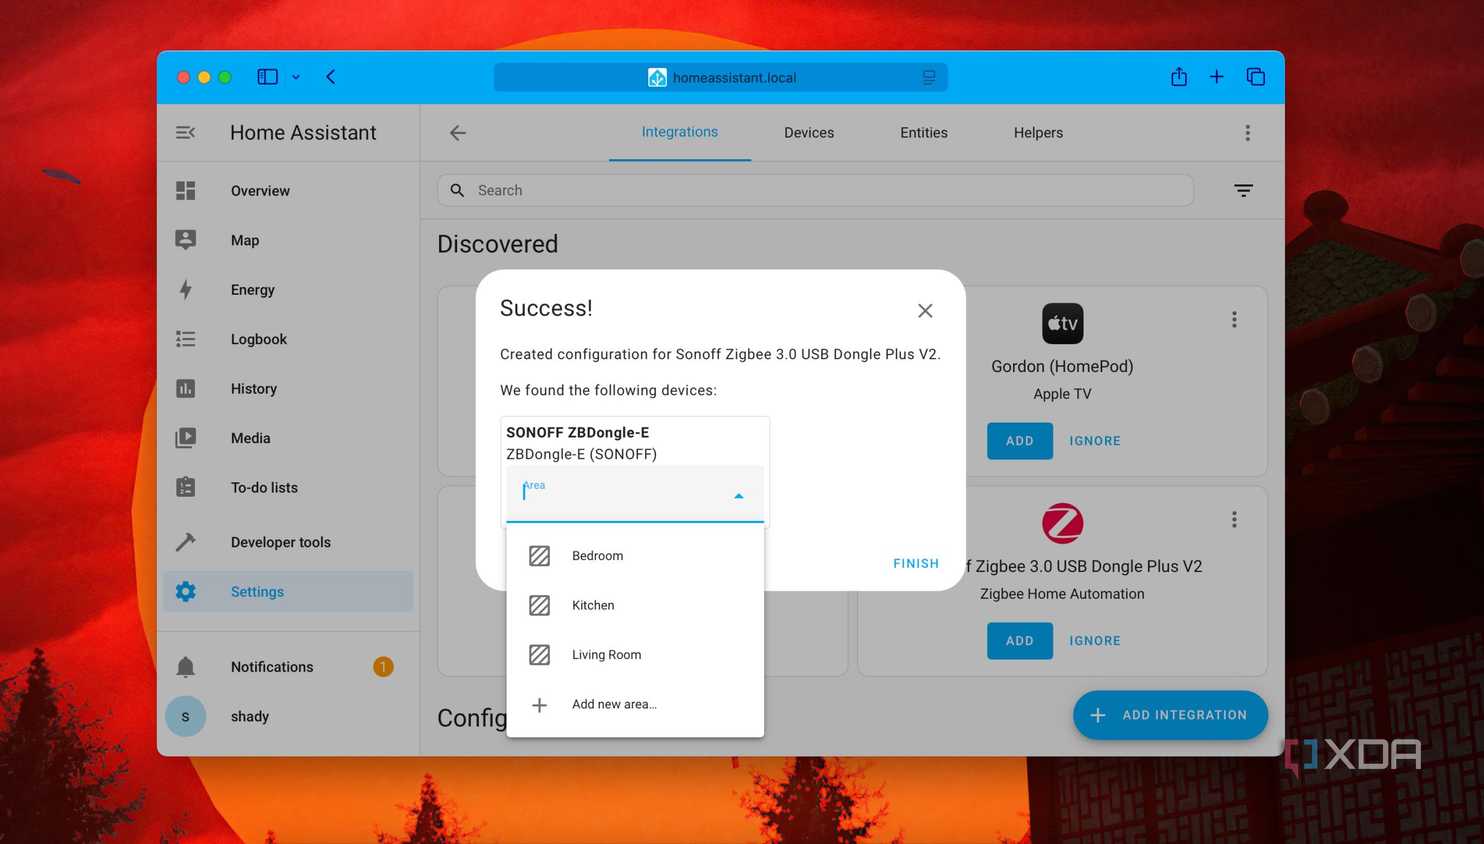Click the ADD INTEGRATION button
Image resolution: width=1484 pixels, height=844 pixels.
coord(1170,715)
